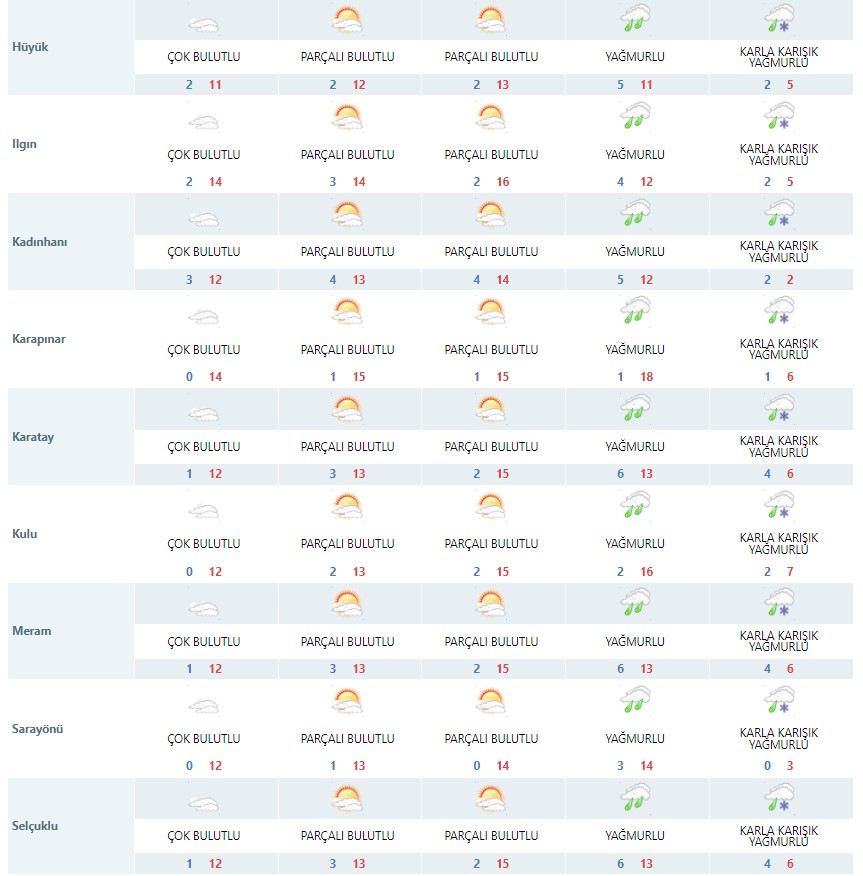863x876 pixels.
Task: Click Kulu's rainy cloud icon
Action: [x=635, y=505]
